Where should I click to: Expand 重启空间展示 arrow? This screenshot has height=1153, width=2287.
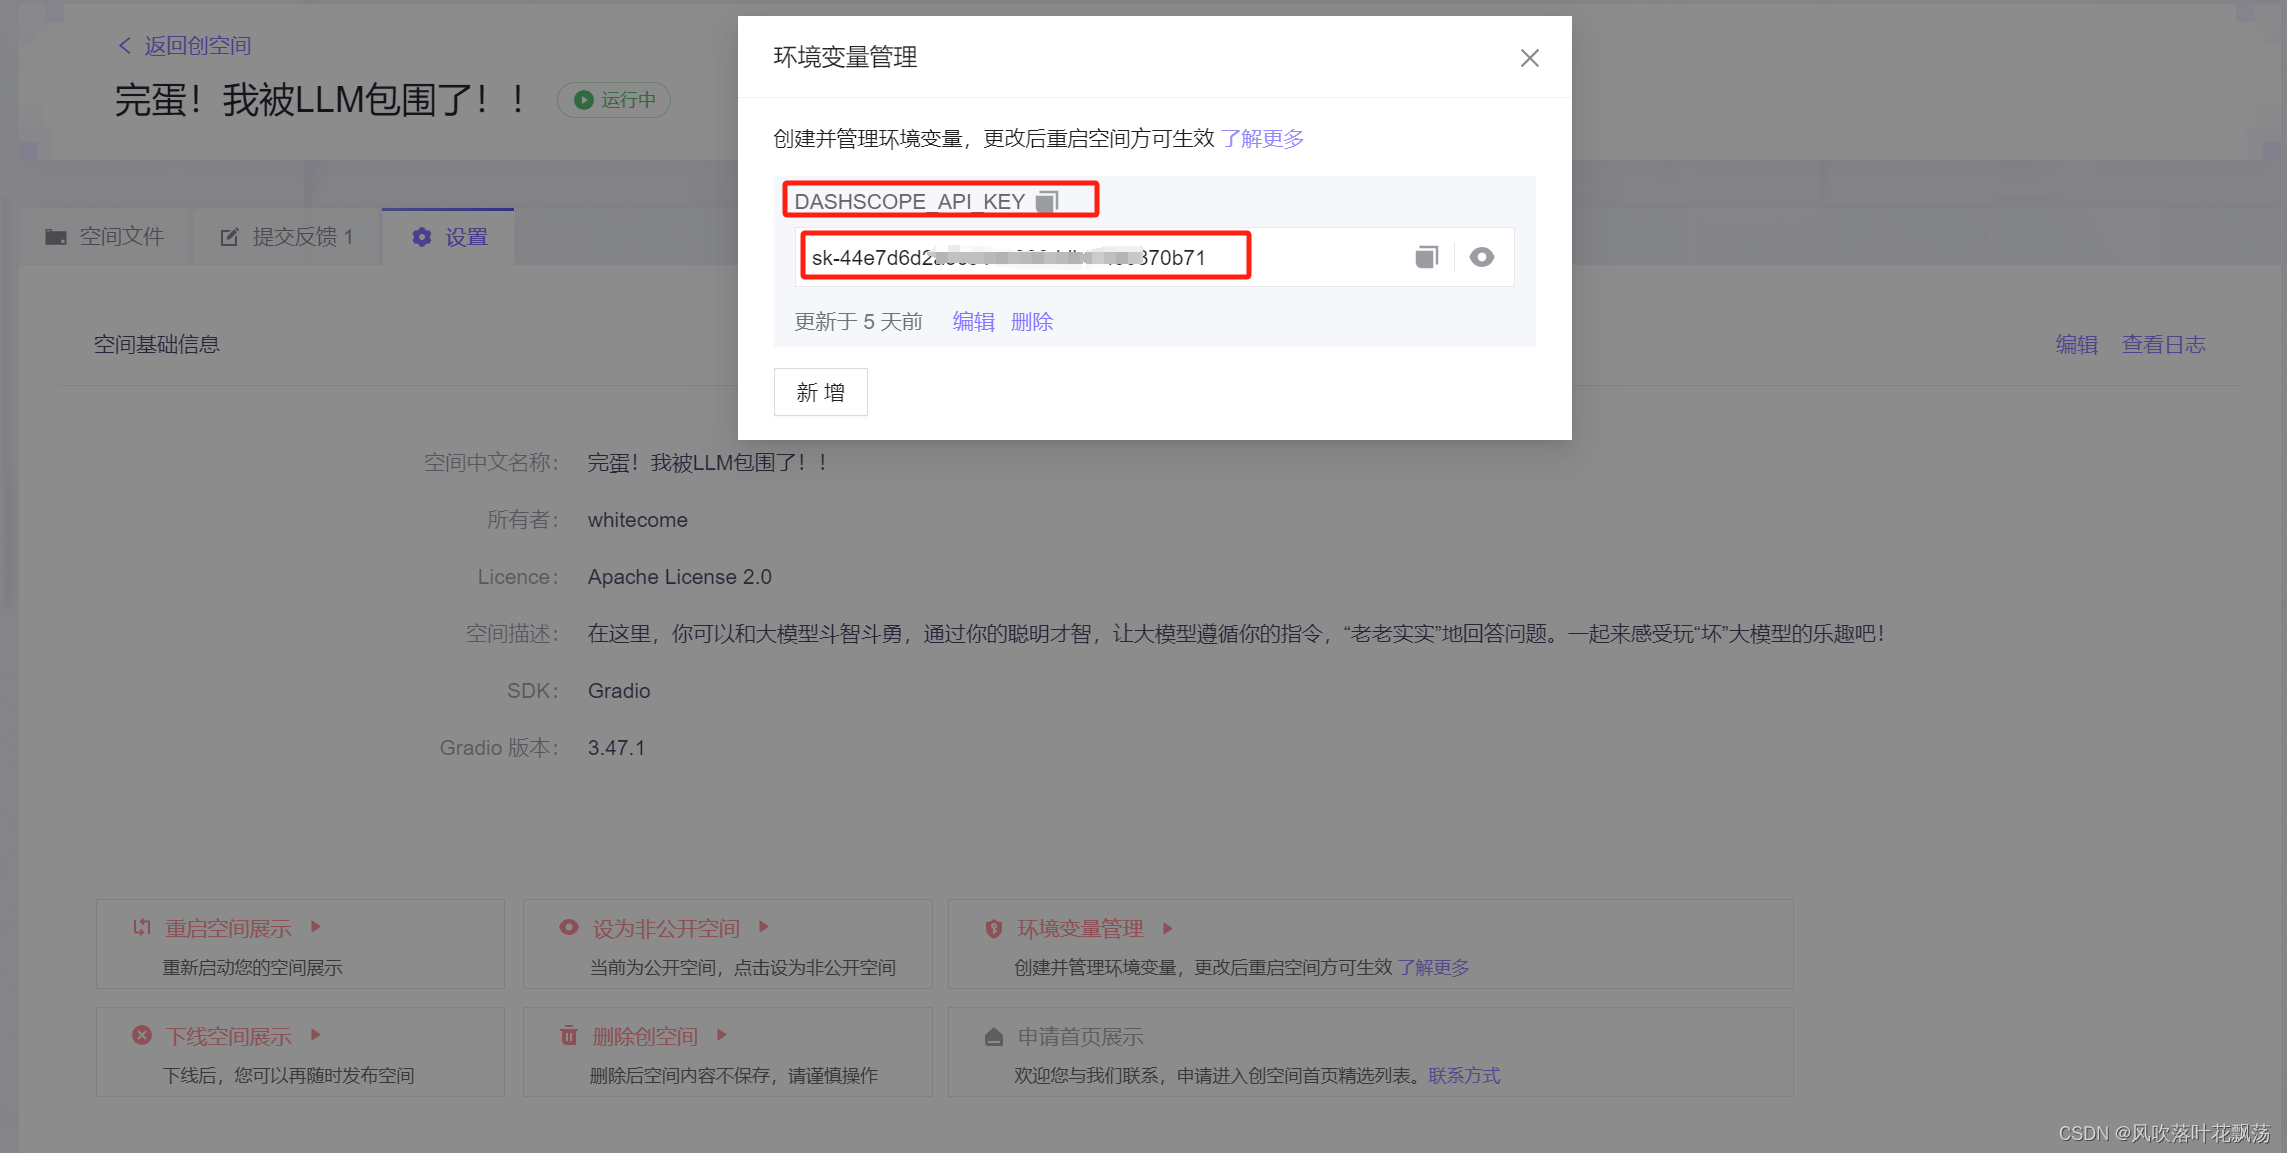point(316,927)
